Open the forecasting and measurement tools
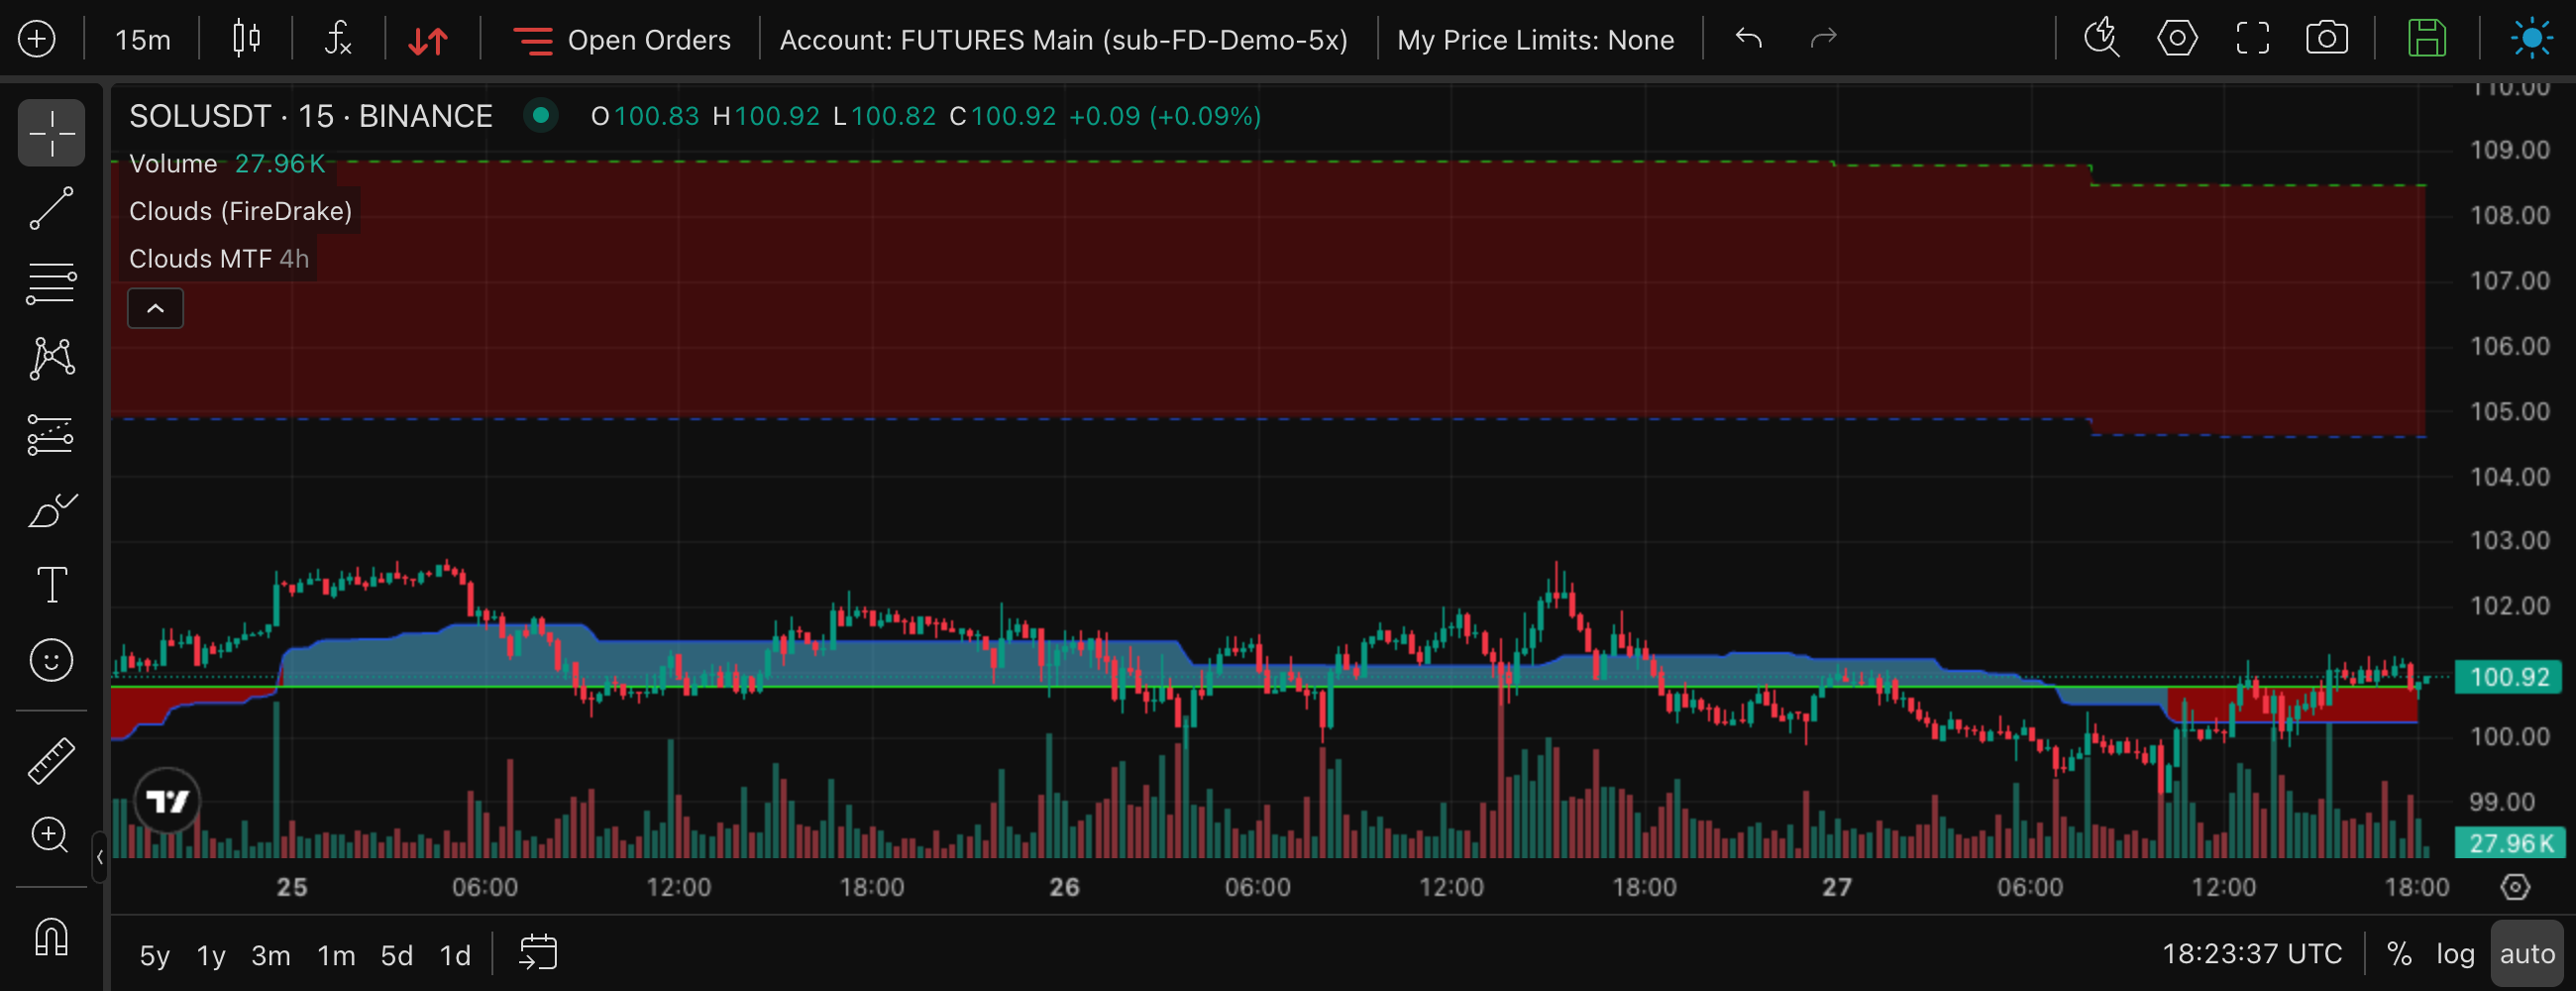 point(51,434)
